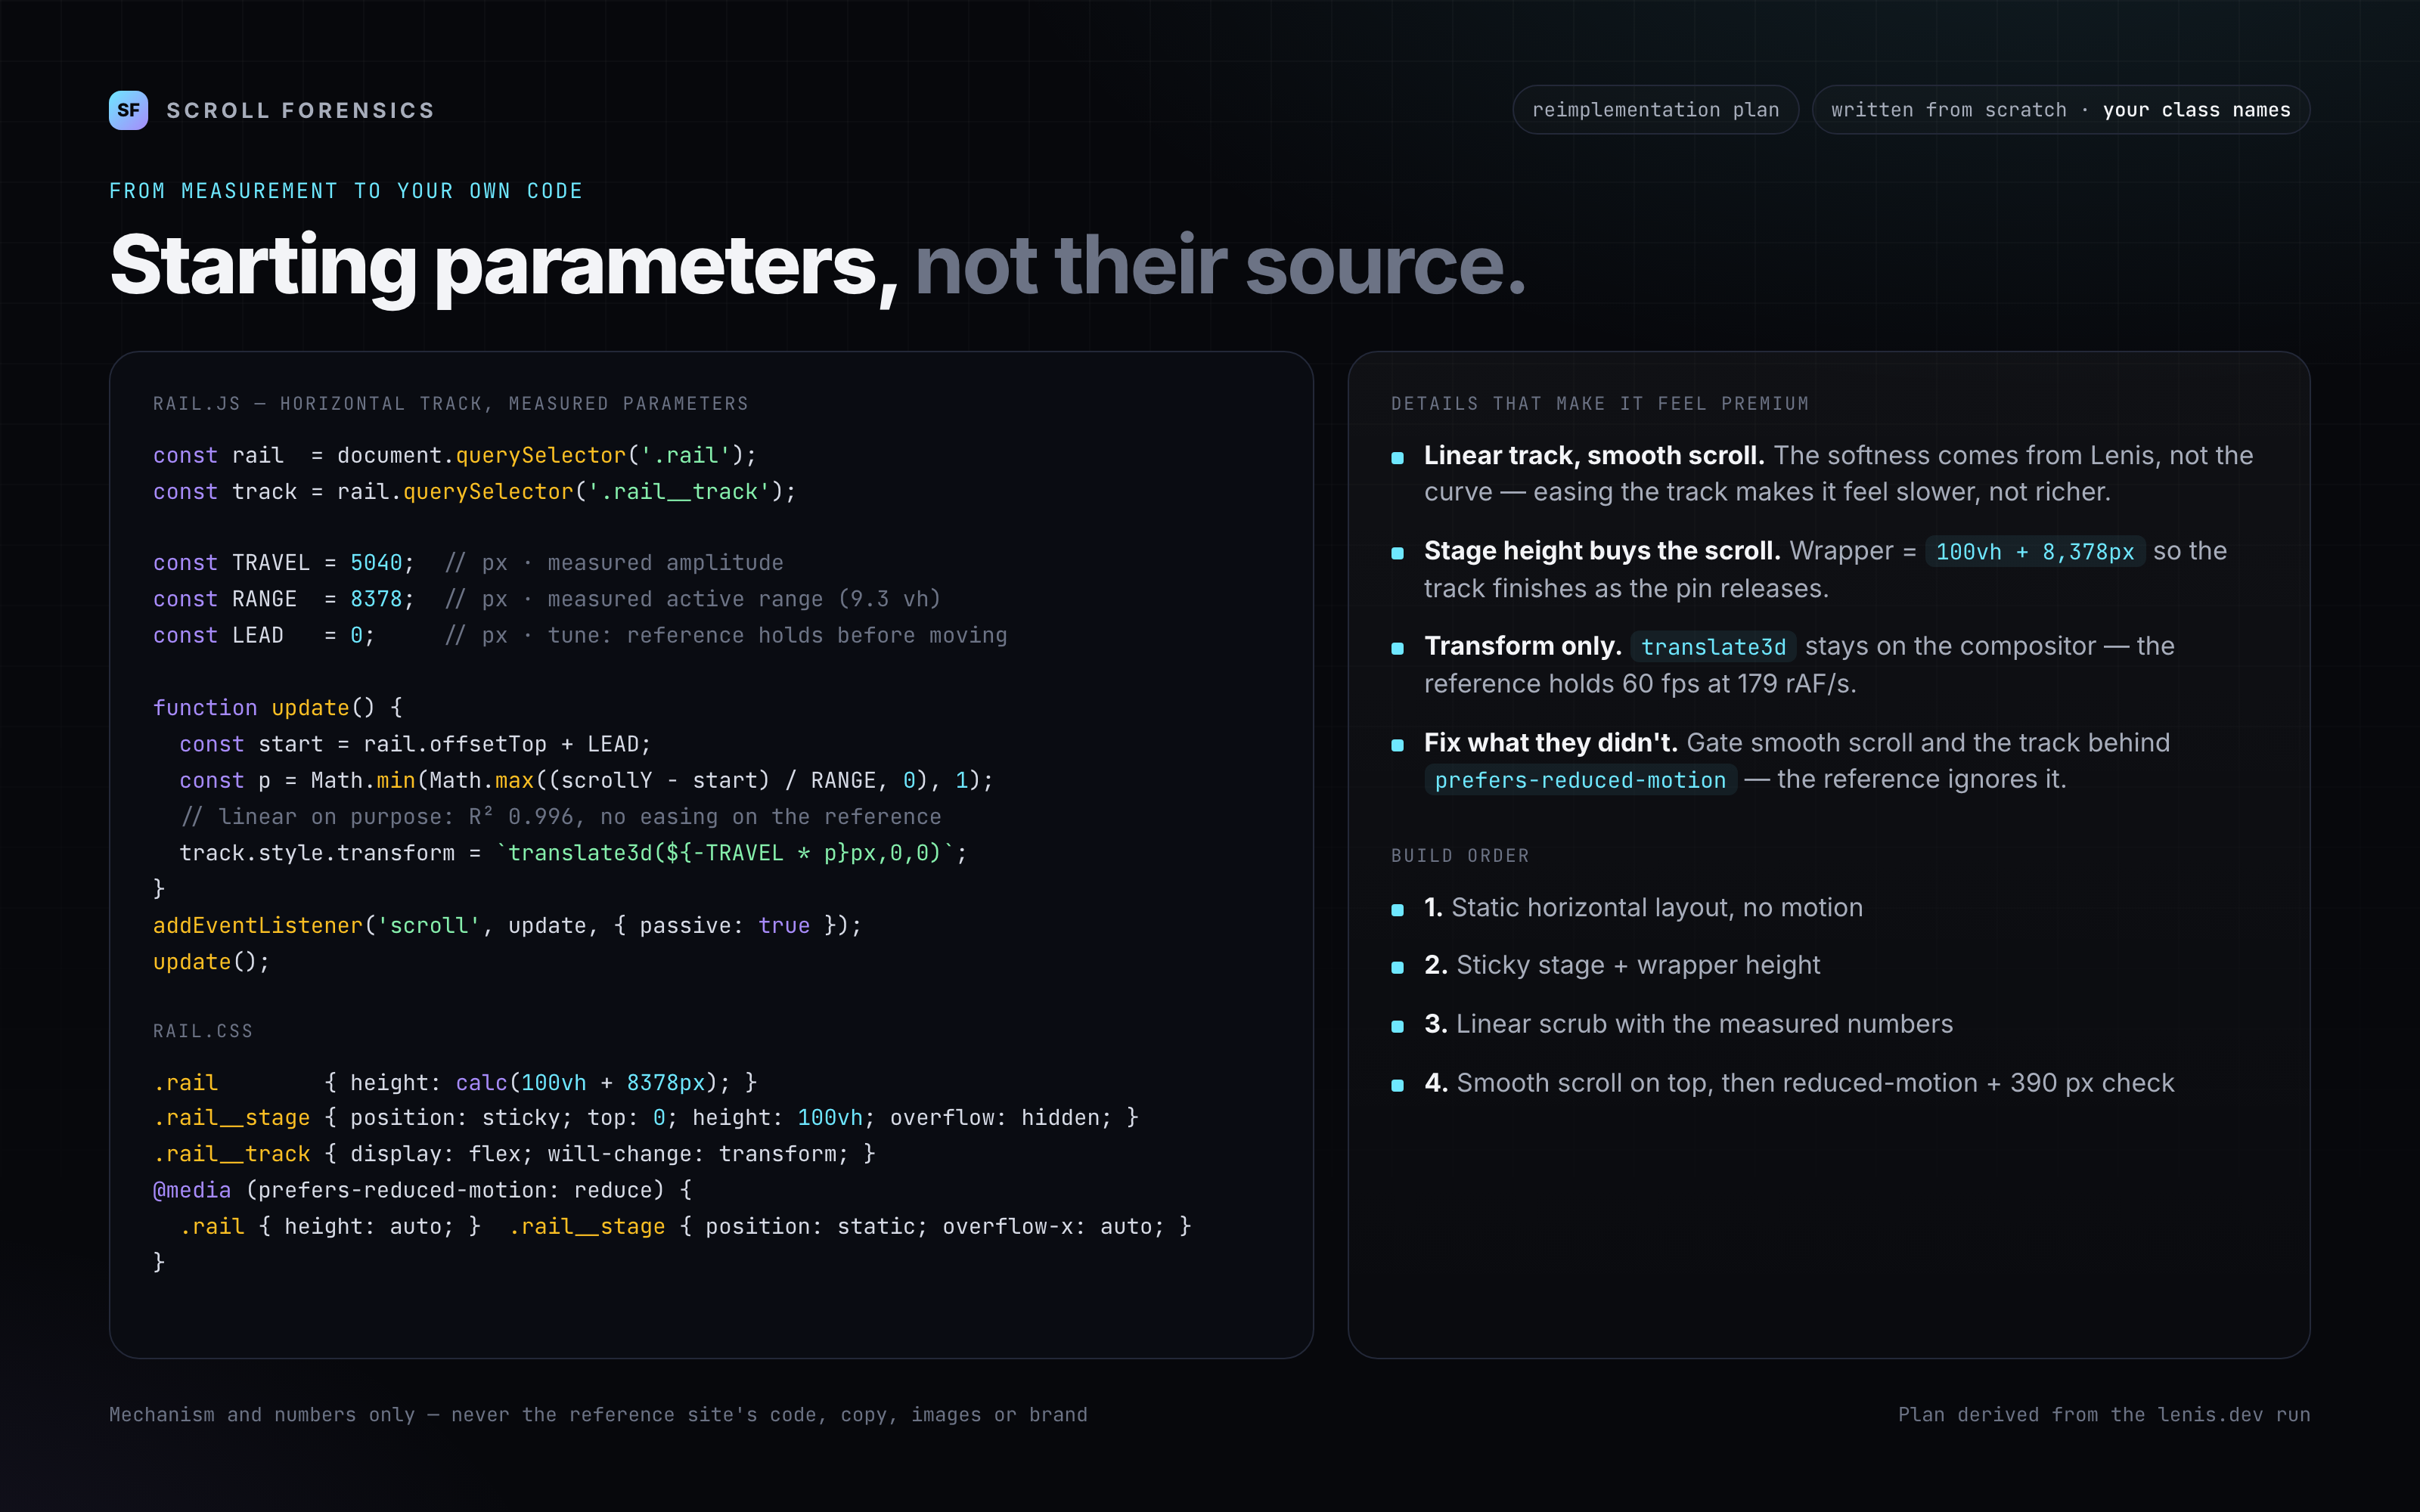
Task: Click the 'Transform only.' bullet heading
Action: (1523, 647)
